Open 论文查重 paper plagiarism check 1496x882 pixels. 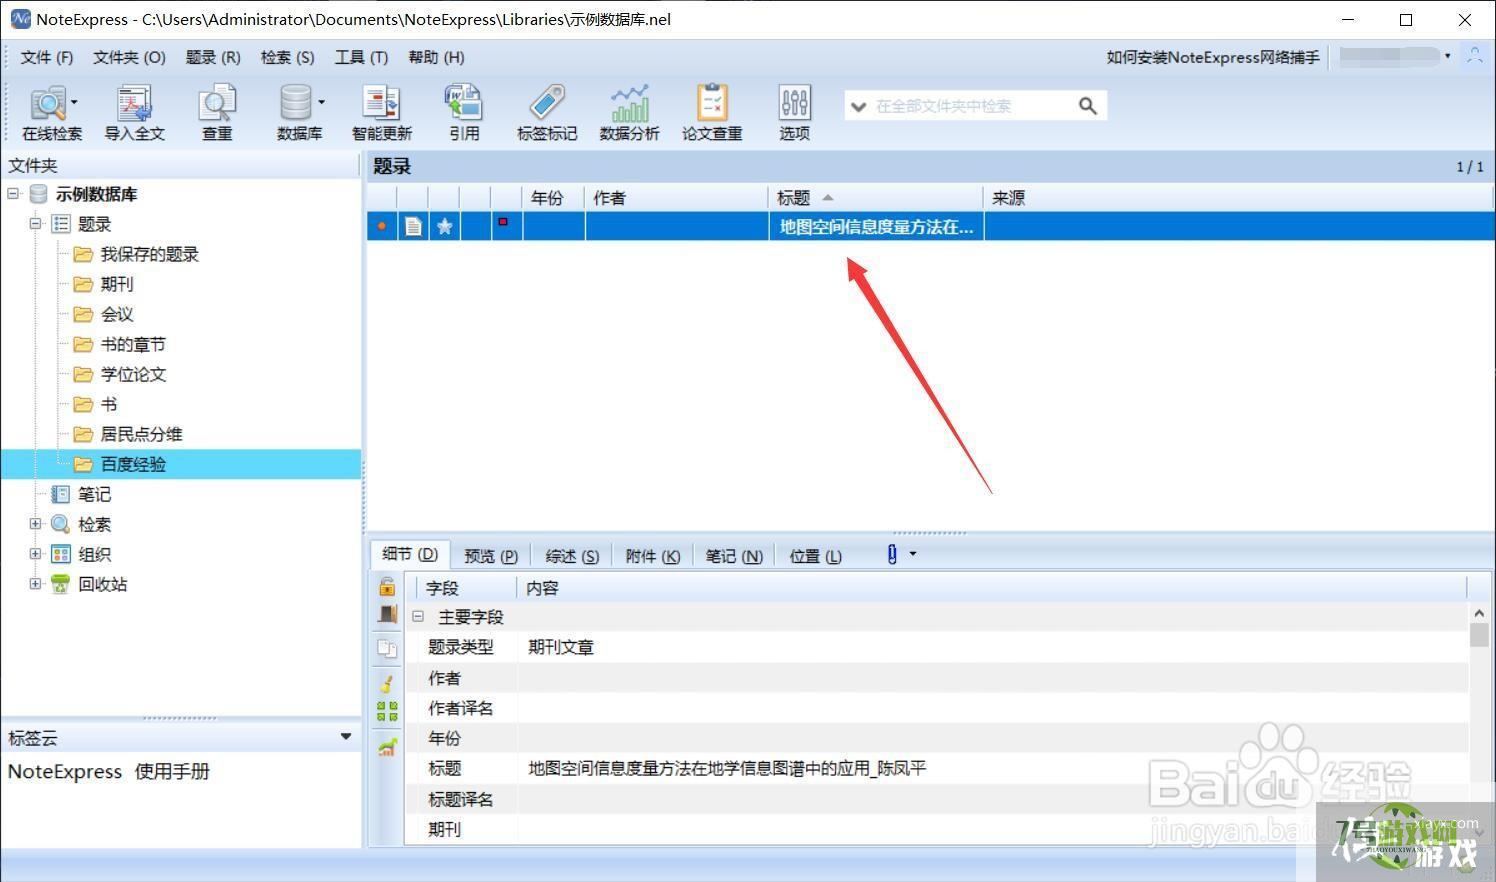point(712,112)
